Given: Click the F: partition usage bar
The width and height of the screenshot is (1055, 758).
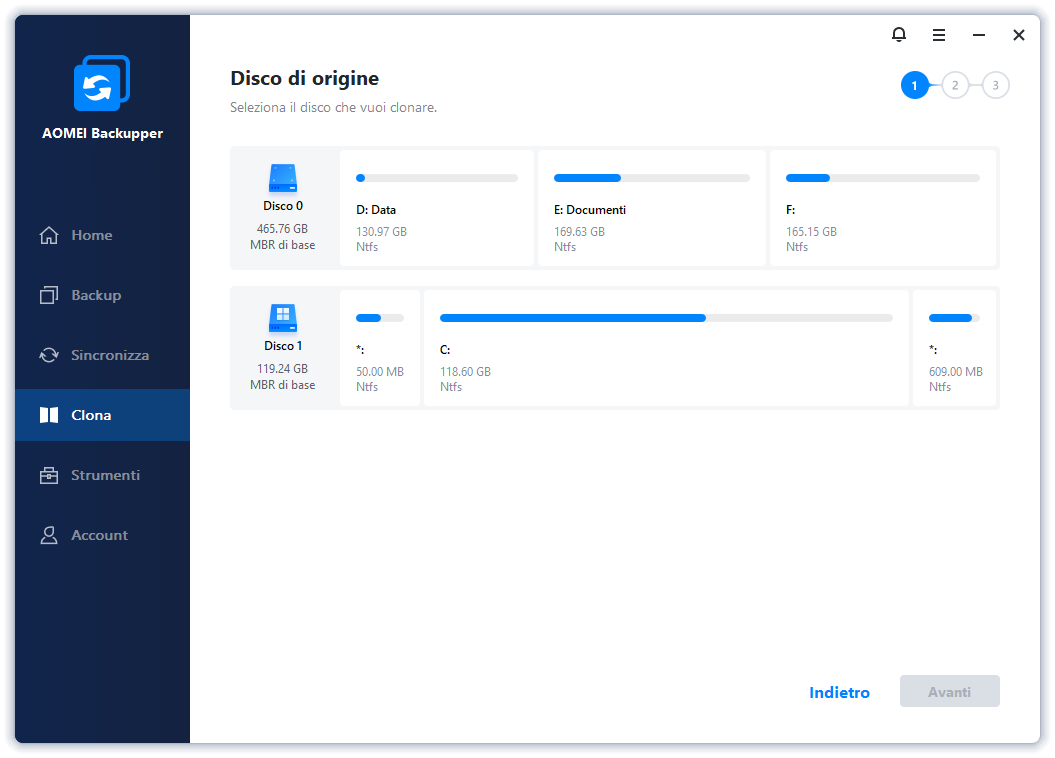Looking at the screenshot, I should [883, 177].
